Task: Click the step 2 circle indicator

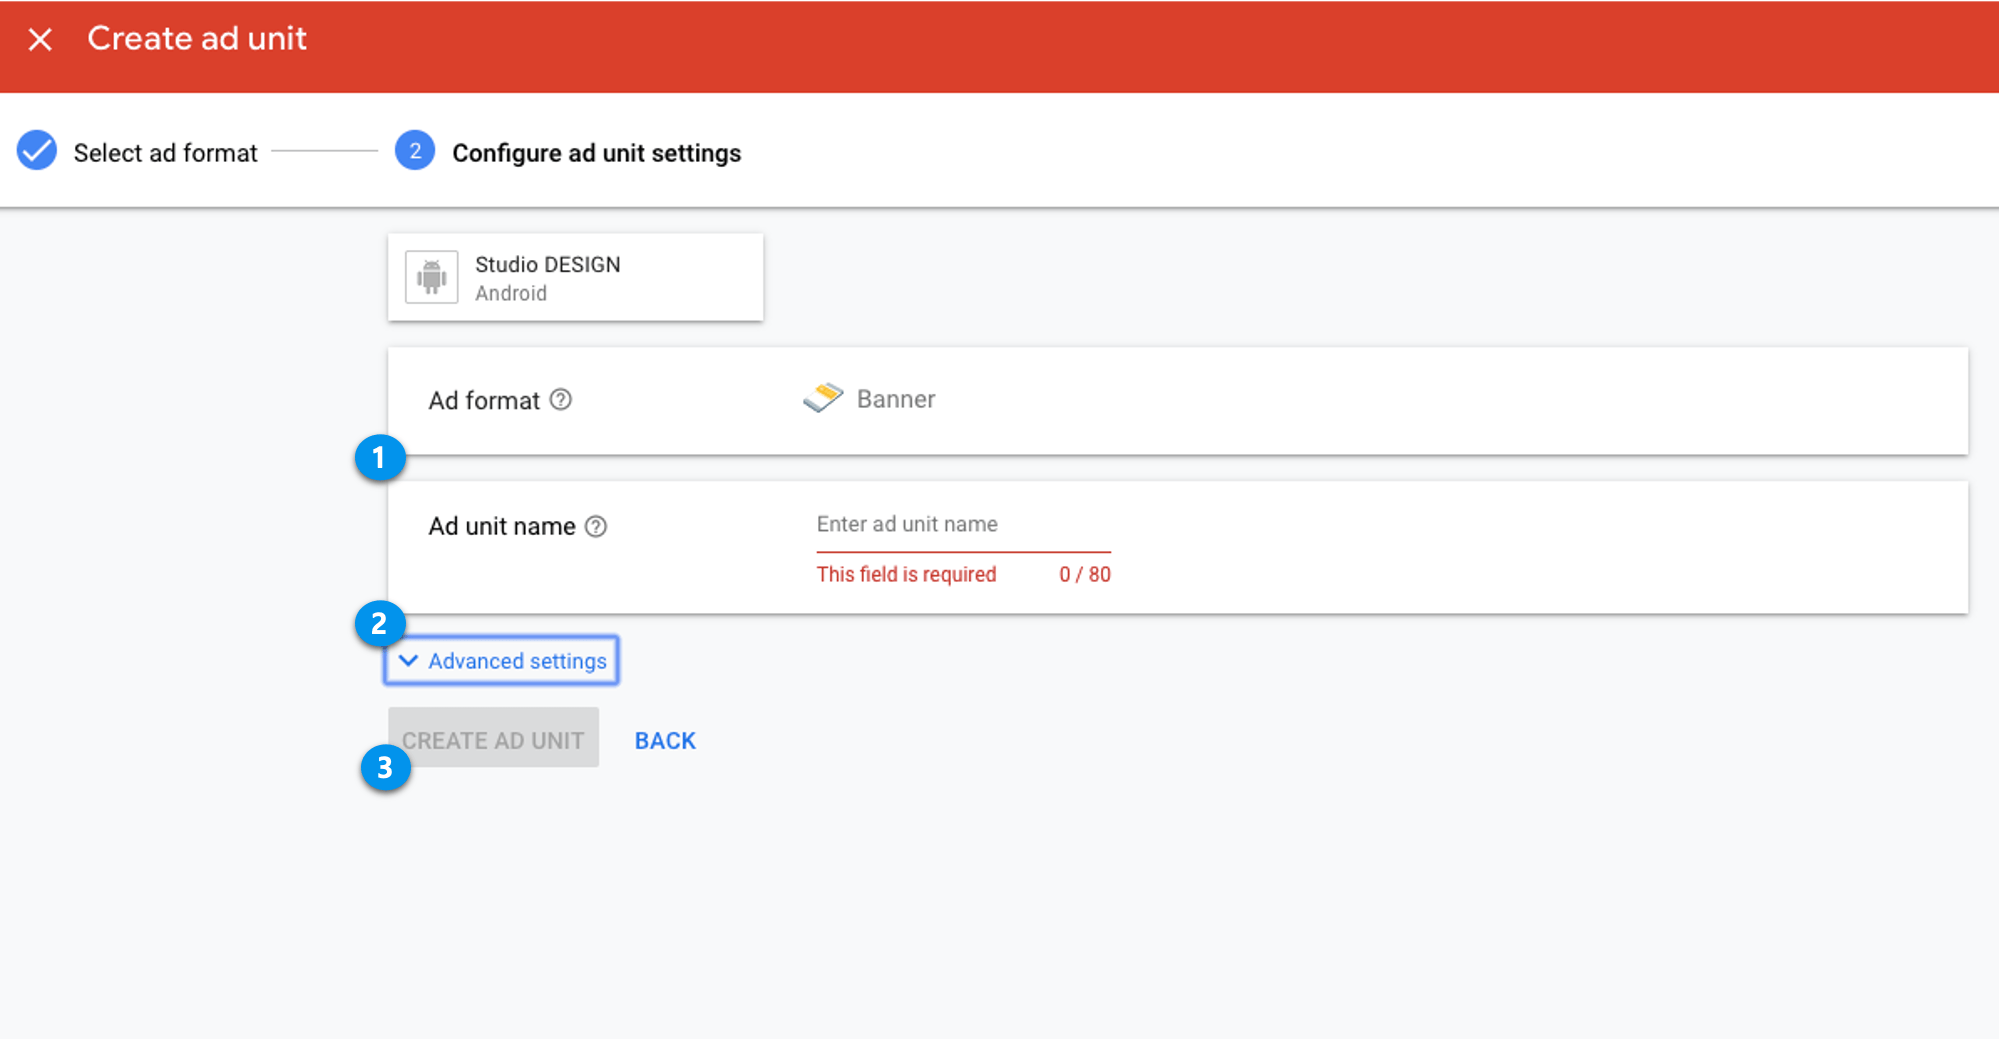Action: pos(414,151)
